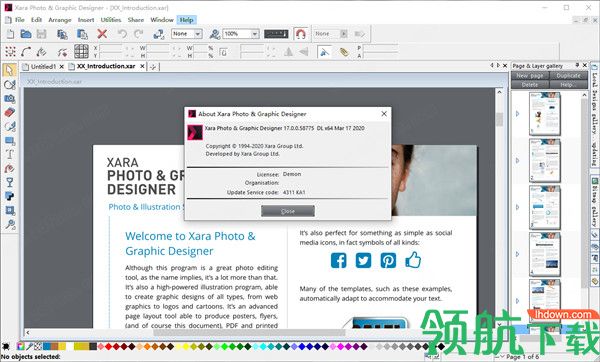
Task: Click New page button in gallery
Action: click(x=530, y=76)
